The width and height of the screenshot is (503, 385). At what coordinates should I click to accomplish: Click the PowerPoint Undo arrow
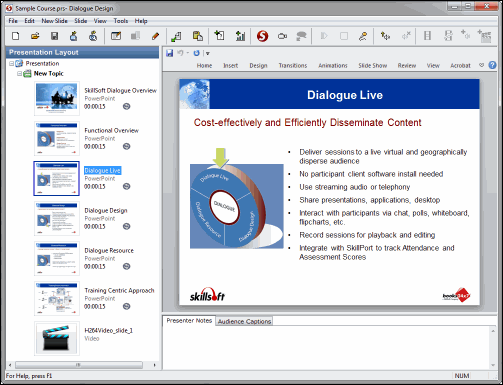pyautogui.click(x=180, y=53)
